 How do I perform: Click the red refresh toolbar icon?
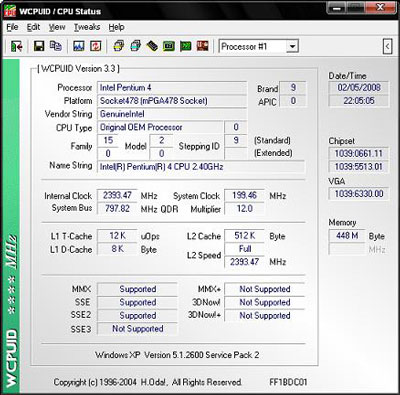point(96,46)
